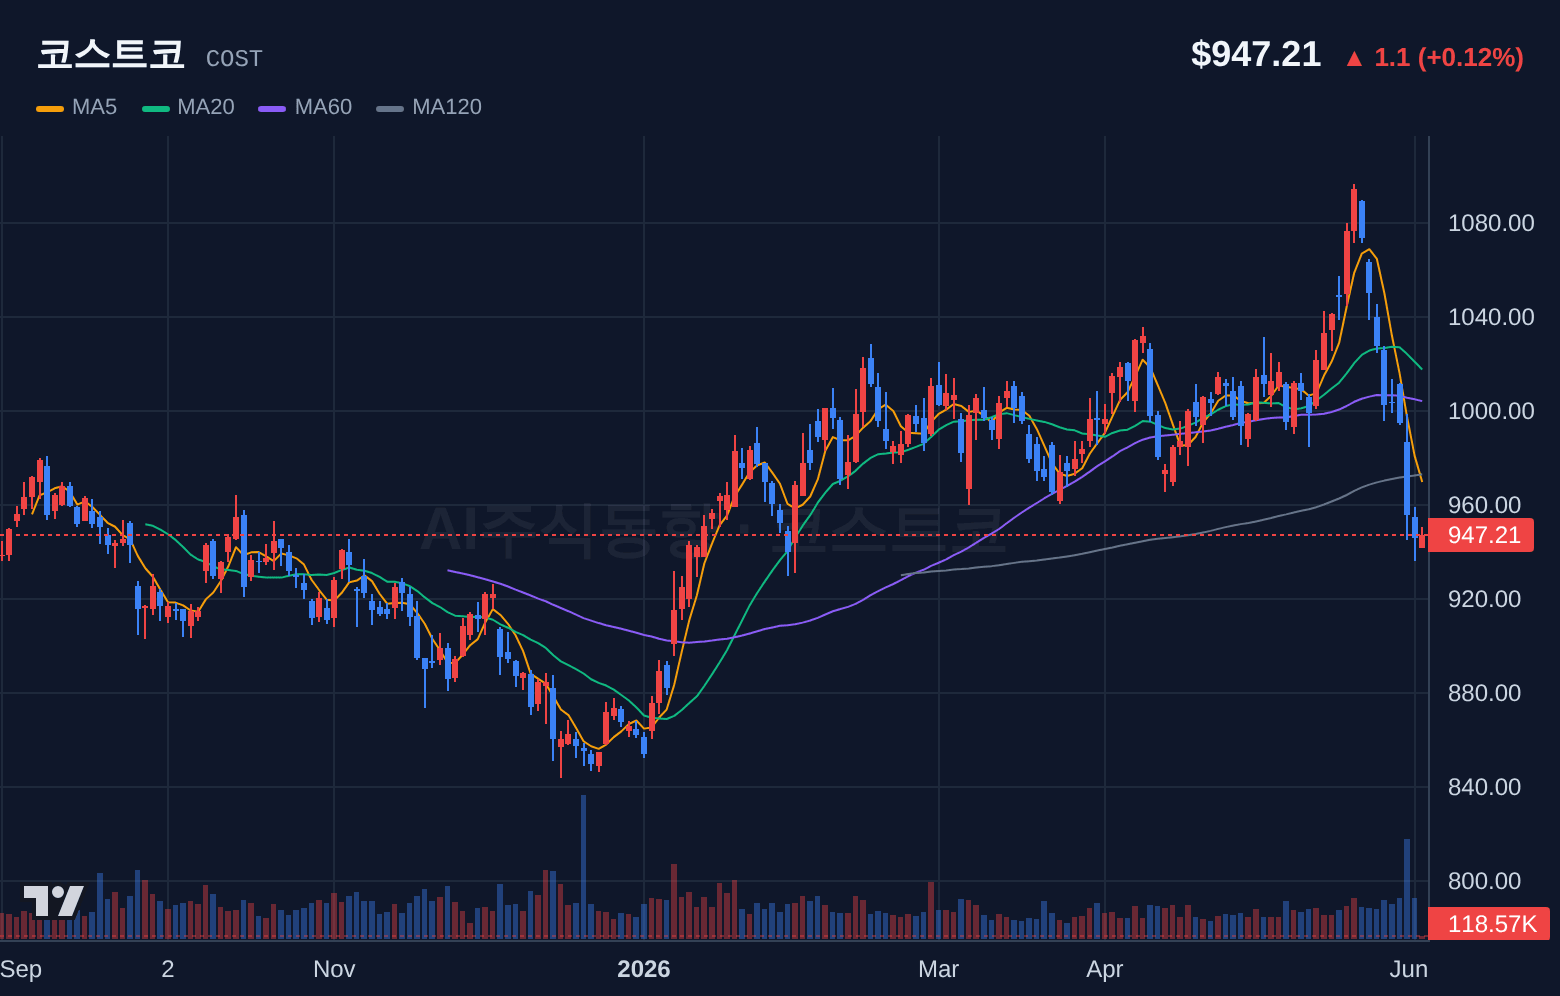Click the 1080.00 price axis label

[x=1491, y=223]
